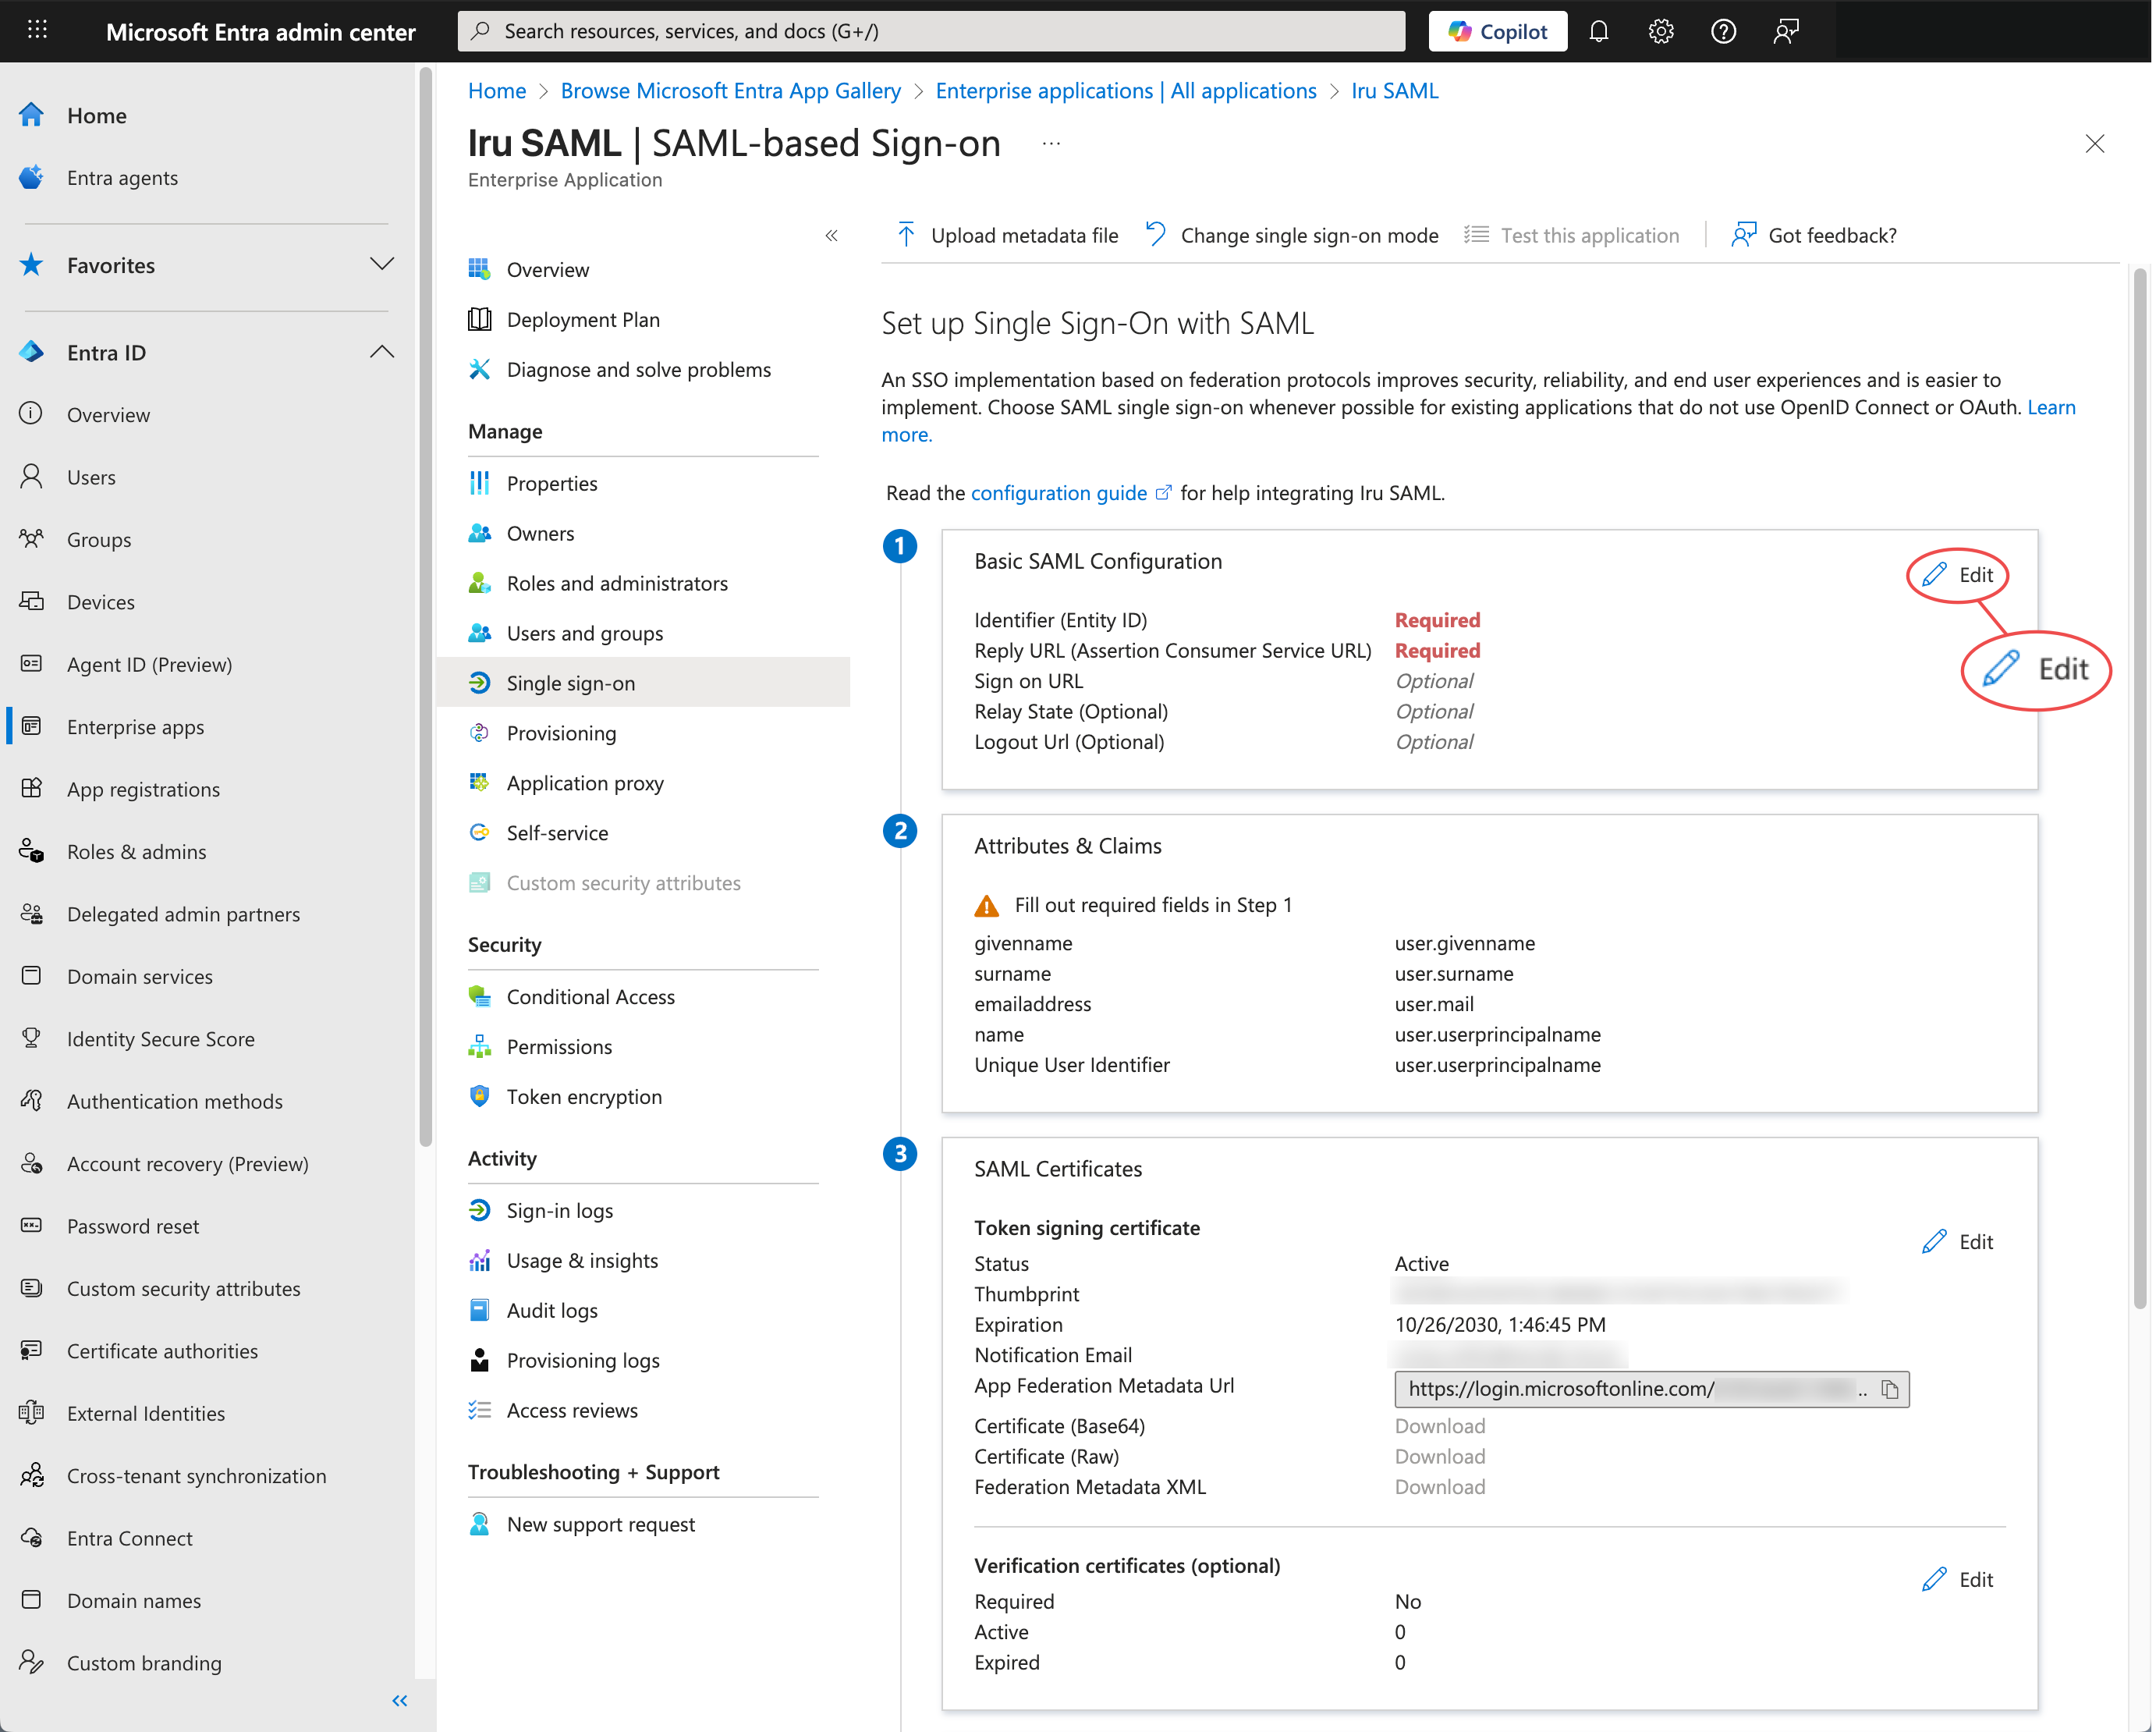Focus the search resources input field

(931, 31)
